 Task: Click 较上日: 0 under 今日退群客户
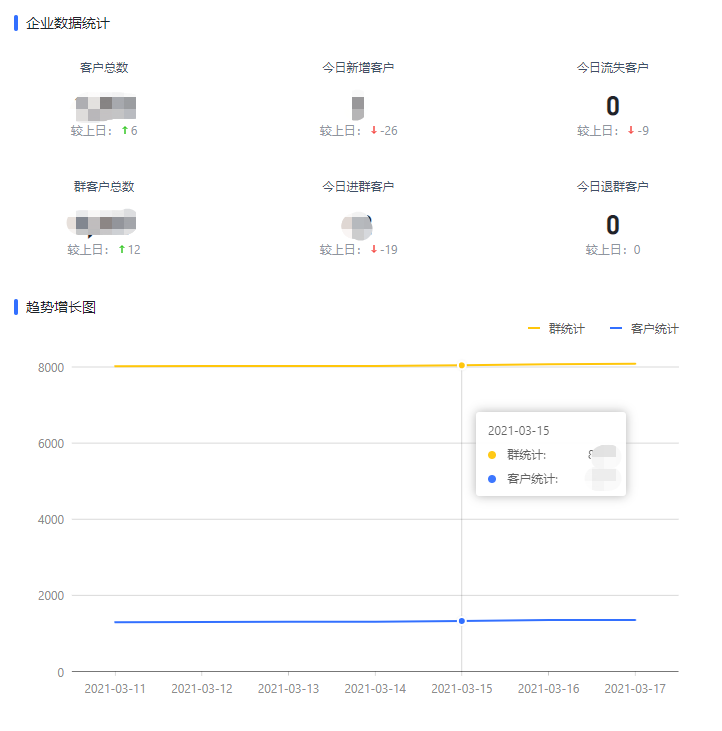click(x=613, y=250)
